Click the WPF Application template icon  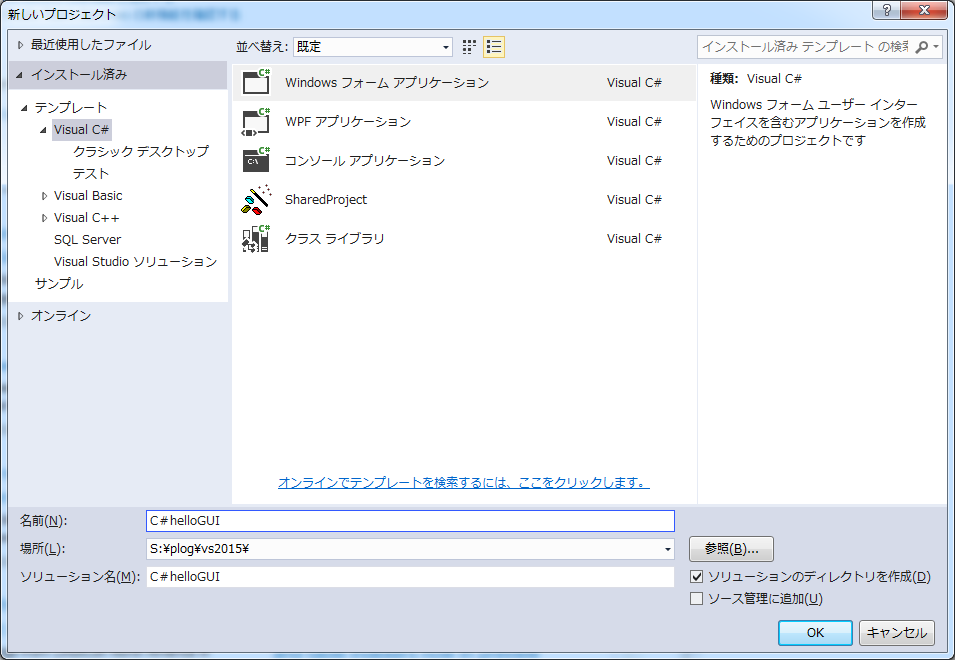point(256,121)
